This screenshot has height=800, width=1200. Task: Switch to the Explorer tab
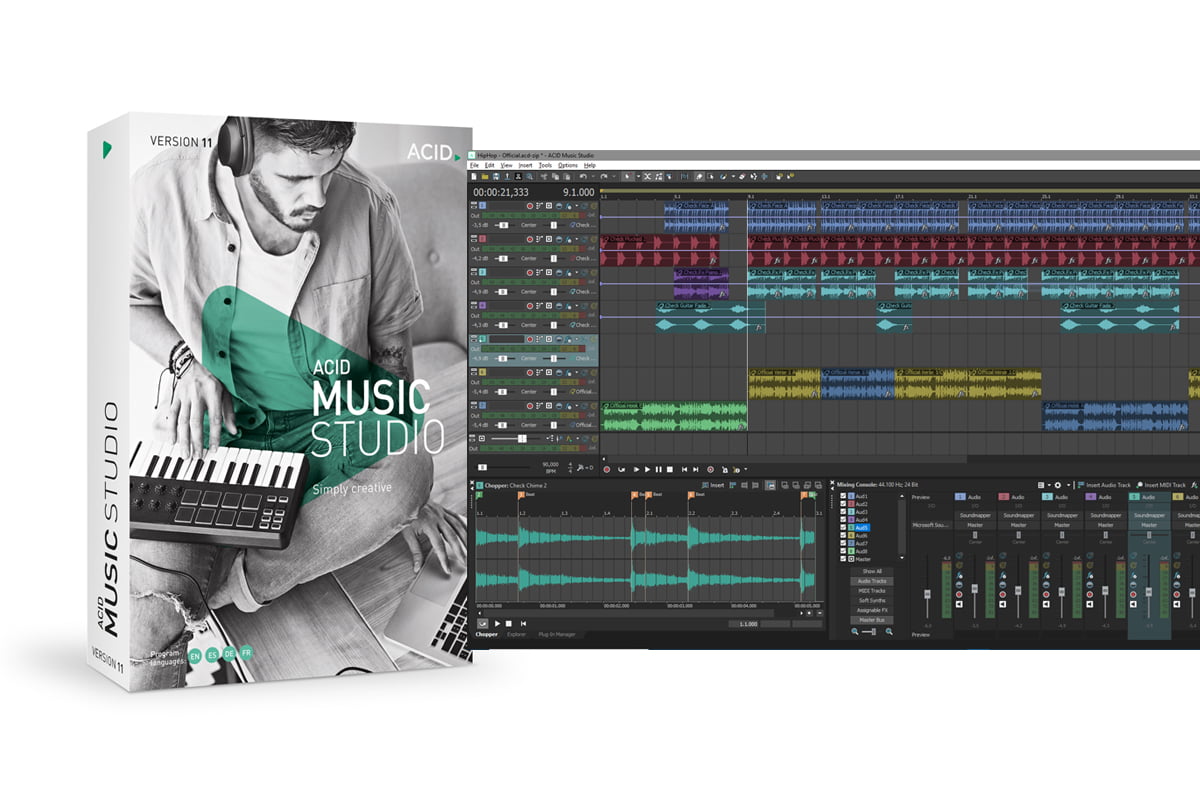pyautogui.click(x=517, y=634)
